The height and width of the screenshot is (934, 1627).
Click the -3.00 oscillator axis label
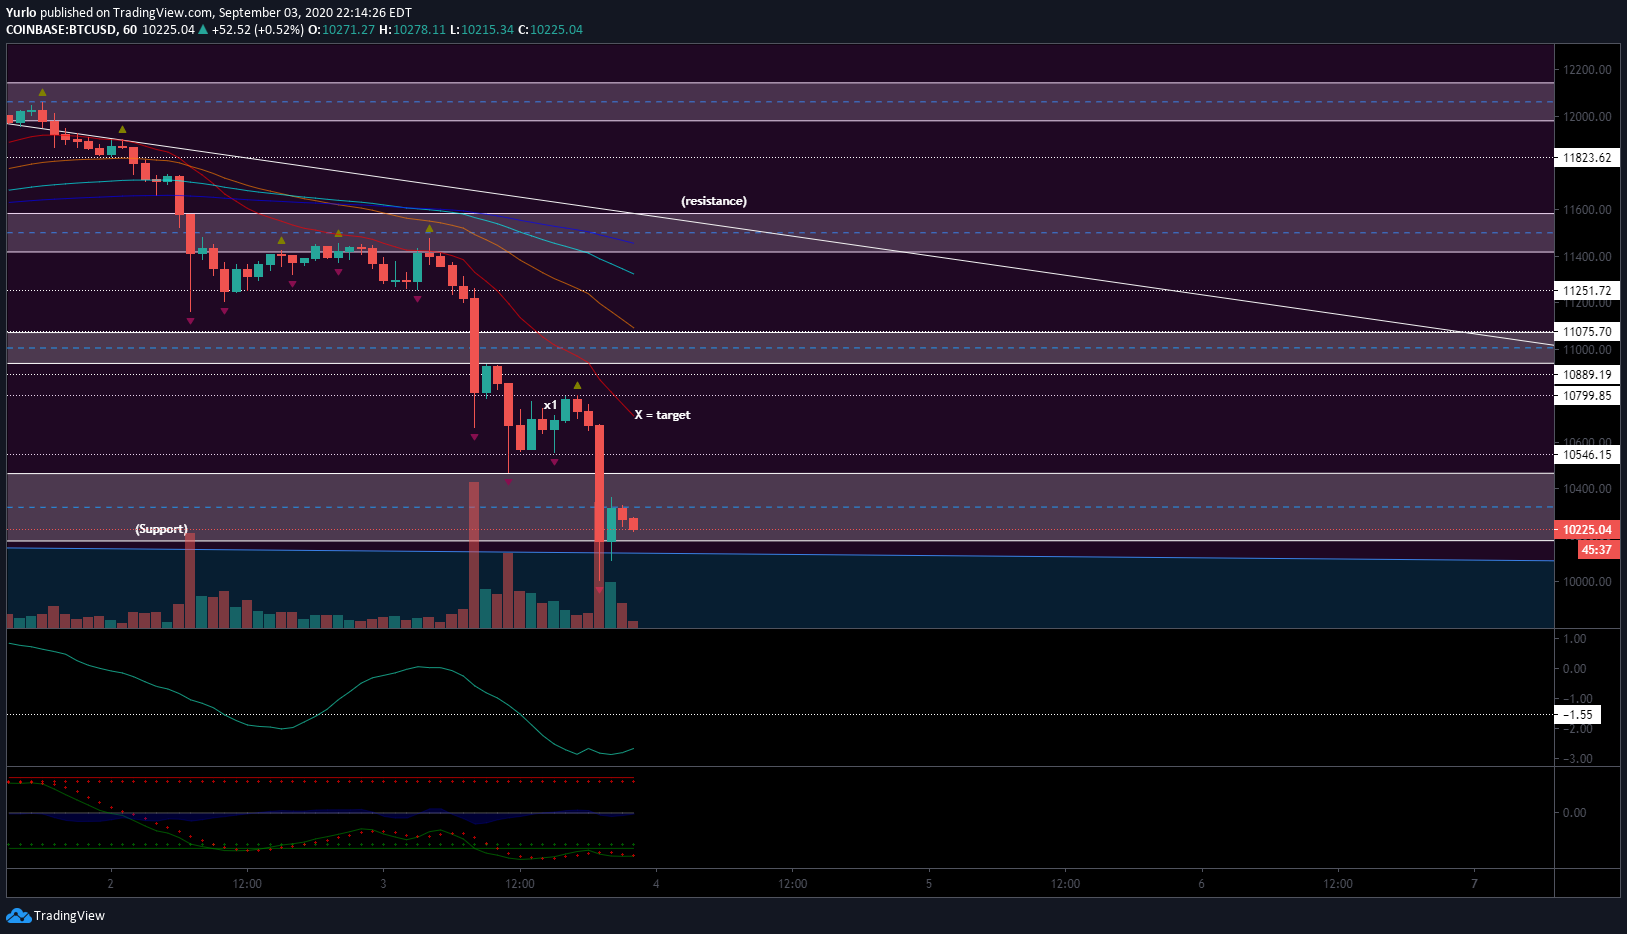point(1577,759)
